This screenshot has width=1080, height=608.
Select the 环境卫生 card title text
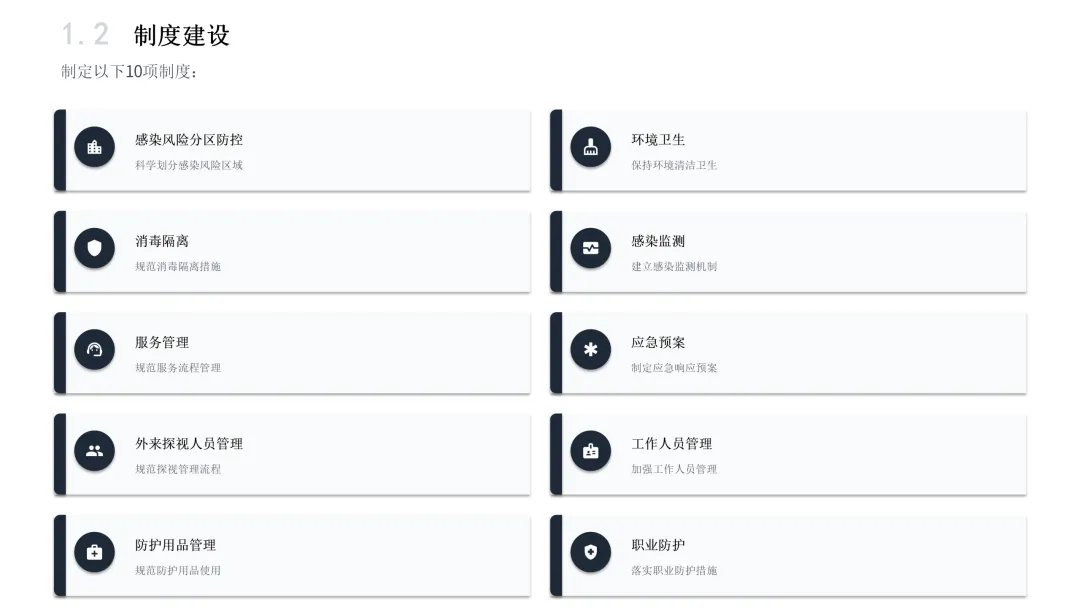pos(658,140)
